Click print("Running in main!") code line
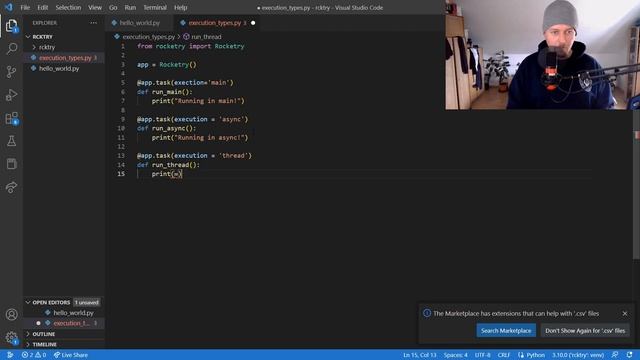This screenshot has height=360, width=640. pos(198,101)
